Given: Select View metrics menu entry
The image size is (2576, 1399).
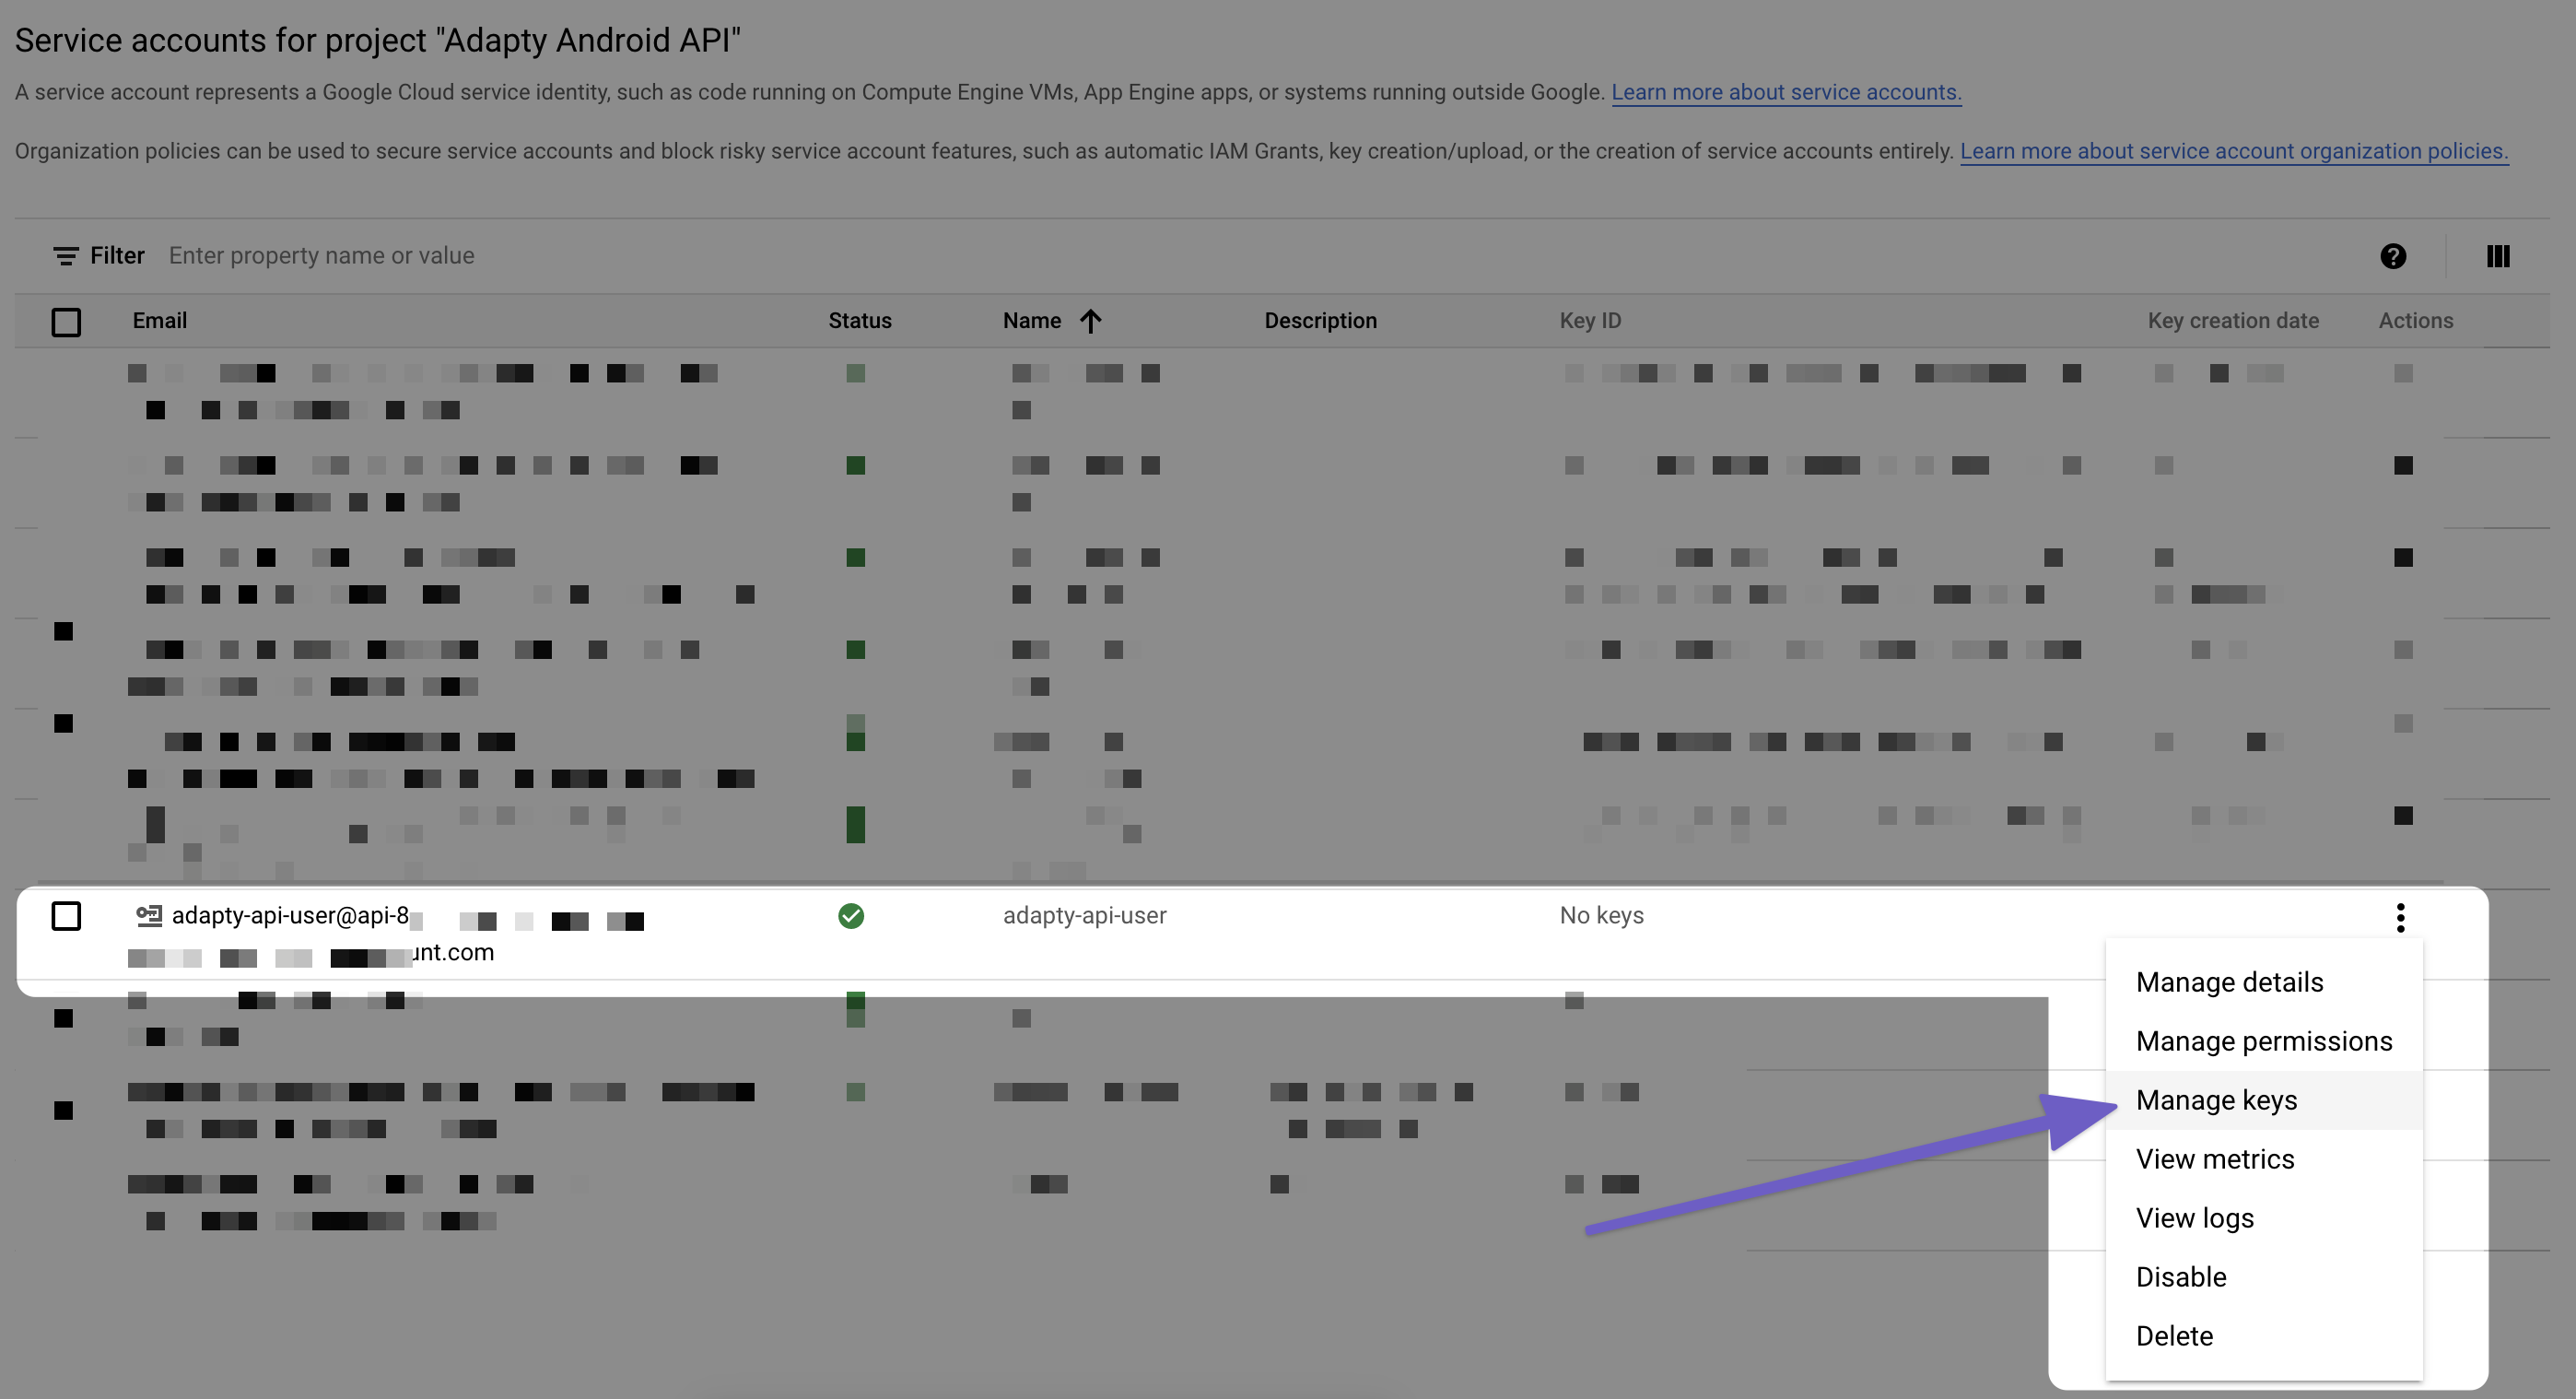Looking at the screenshot, I should [2214, 1159].
